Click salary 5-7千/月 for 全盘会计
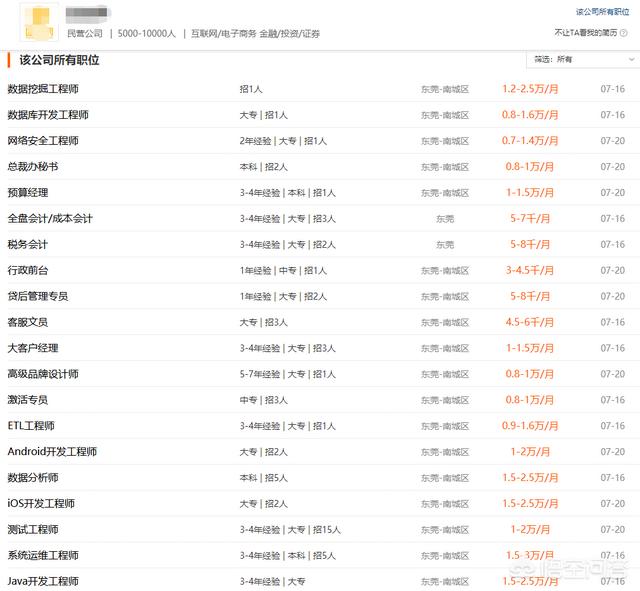The height and width of the screenshot is (591, 640). [530, 218]
